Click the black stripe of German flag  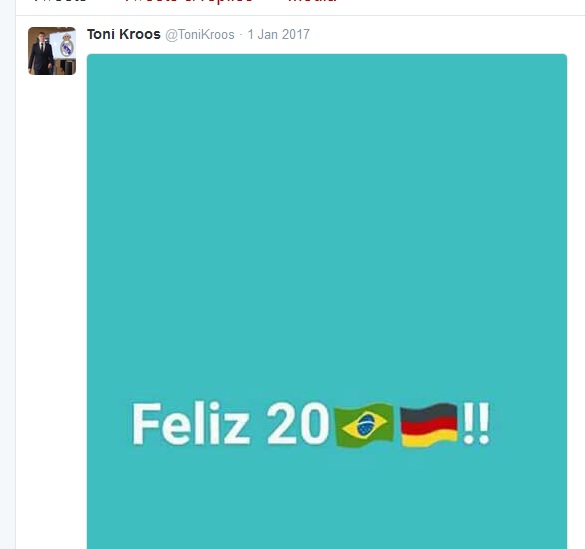coord(429,411)
